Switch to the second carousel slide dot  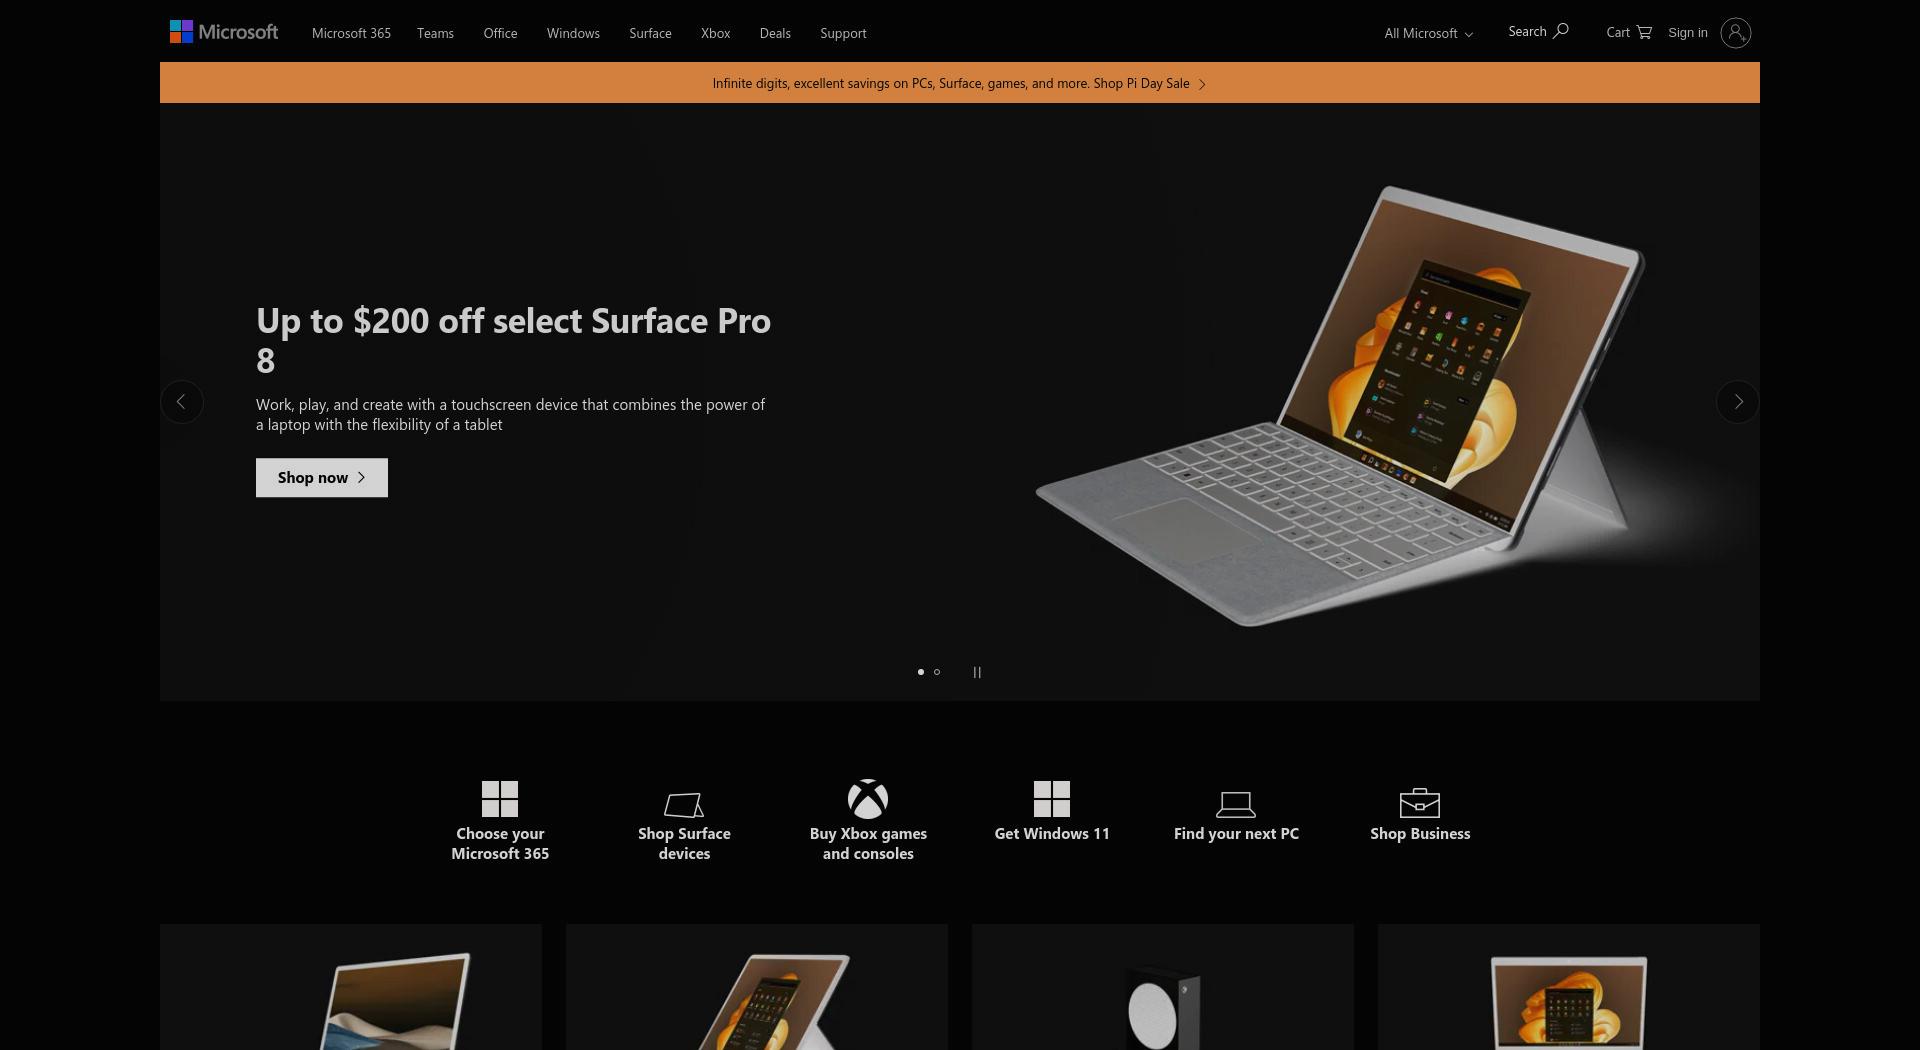coord(937,672)
